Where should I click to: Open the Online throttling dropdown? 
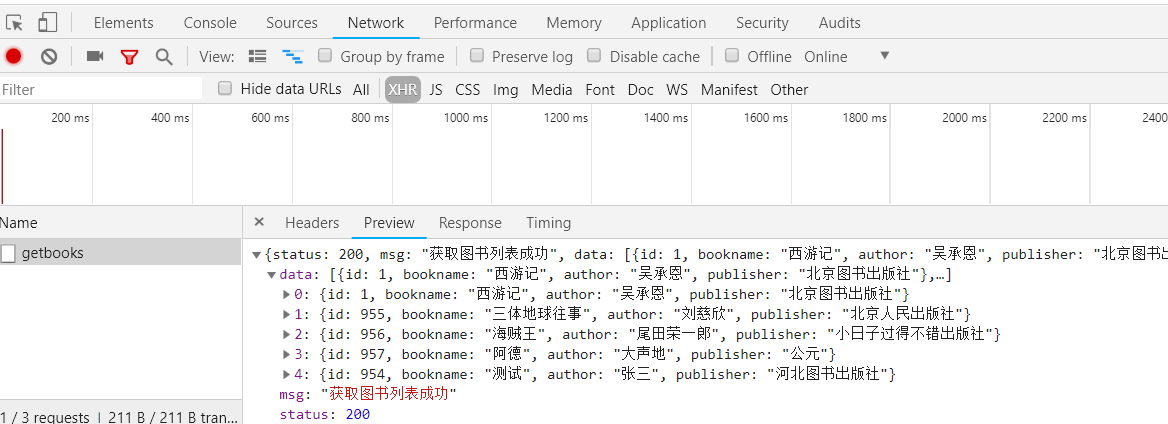pos(847,57)
